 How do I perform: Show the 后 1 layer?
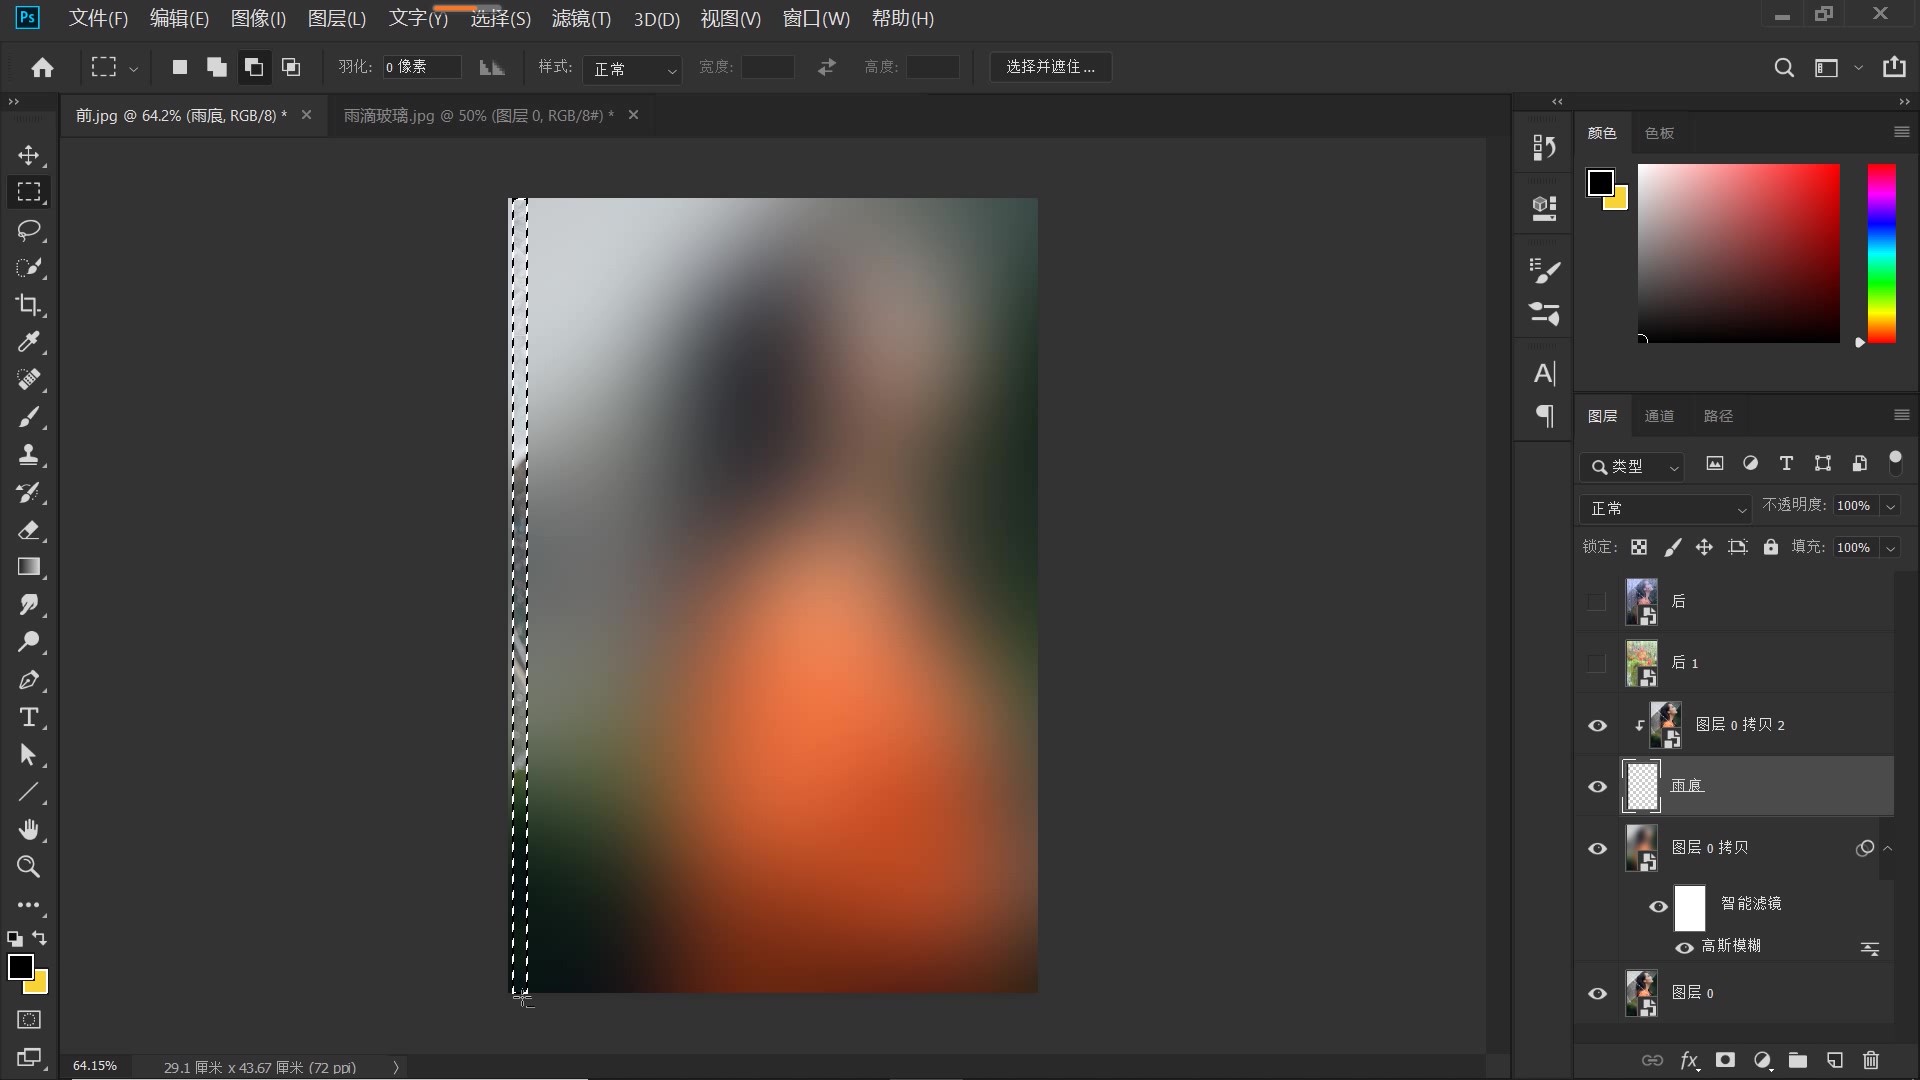[x=1596, y=663]
